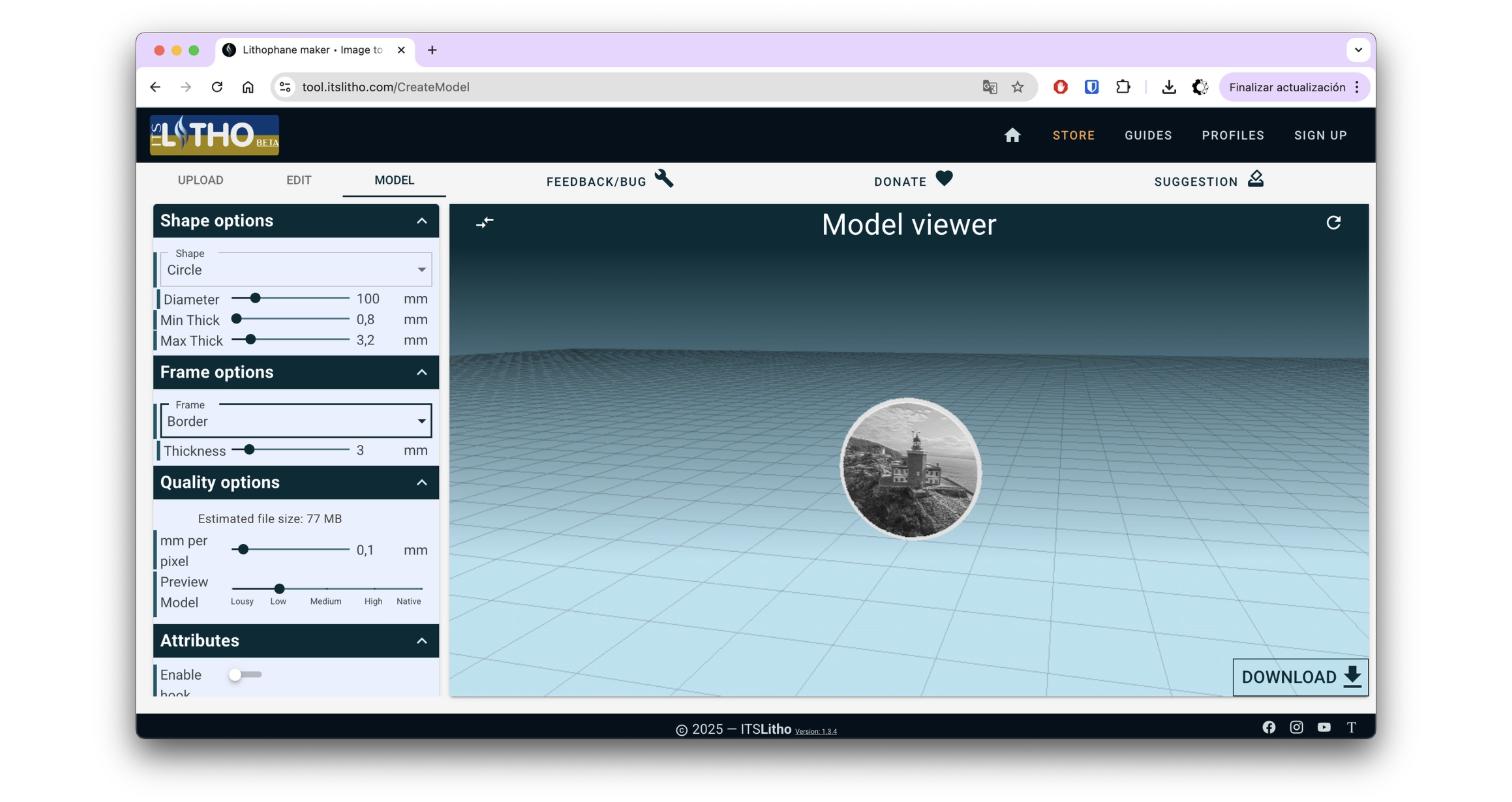Viewport: 1512px width, 802px height.
Task: Click SIGN UP in the header
Action: pyautogui.click(x=1320, y=135)
